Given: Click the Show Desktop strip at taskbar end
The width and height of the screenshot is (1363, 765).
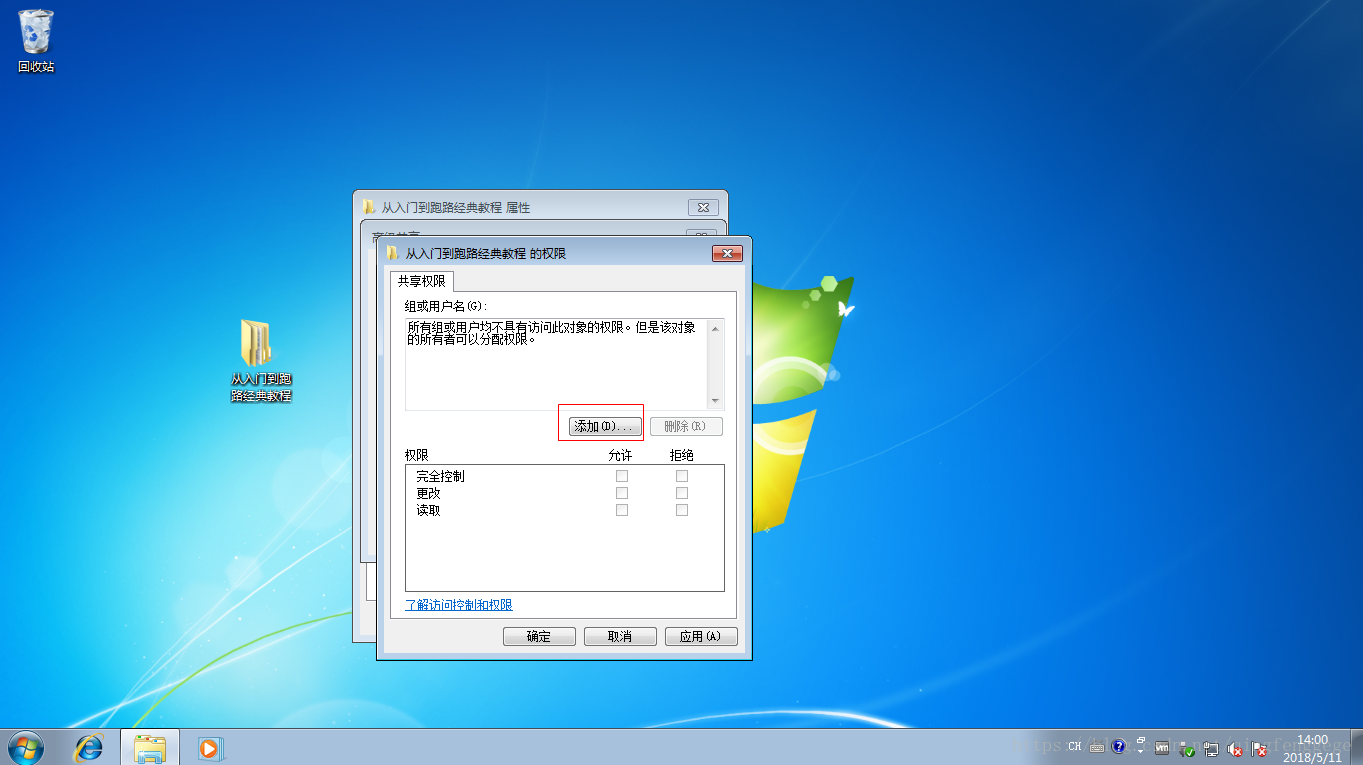Looking at the screenshot, I should 1356,747.
